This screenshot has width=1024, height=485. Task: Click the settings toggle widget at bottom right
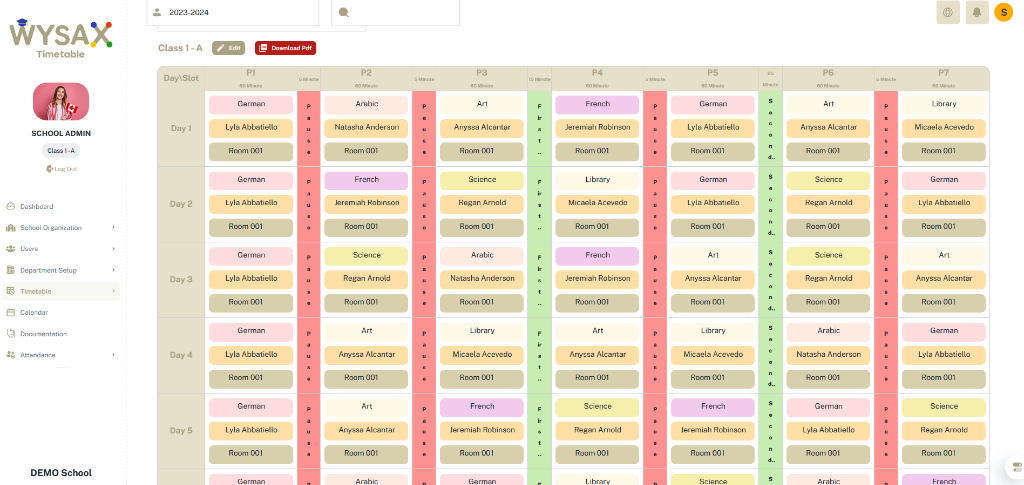(1016, 467)
